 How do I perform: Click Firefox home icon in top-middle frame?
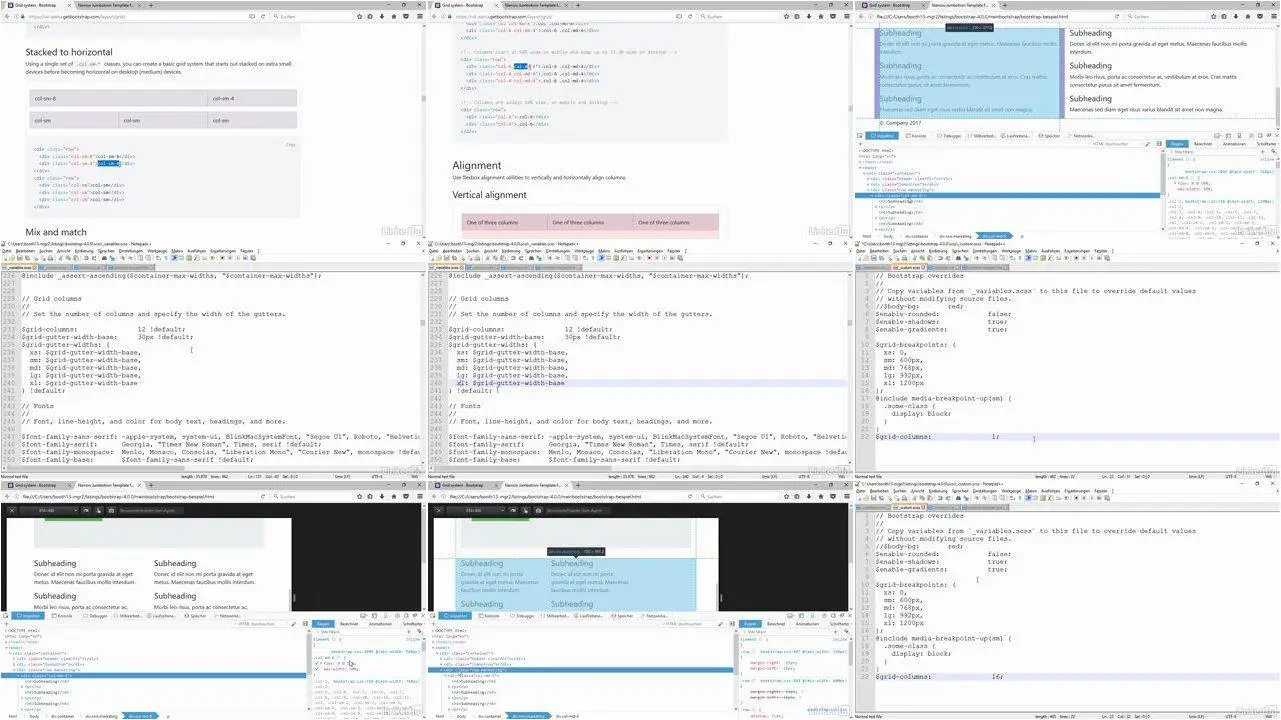[819, 16]
